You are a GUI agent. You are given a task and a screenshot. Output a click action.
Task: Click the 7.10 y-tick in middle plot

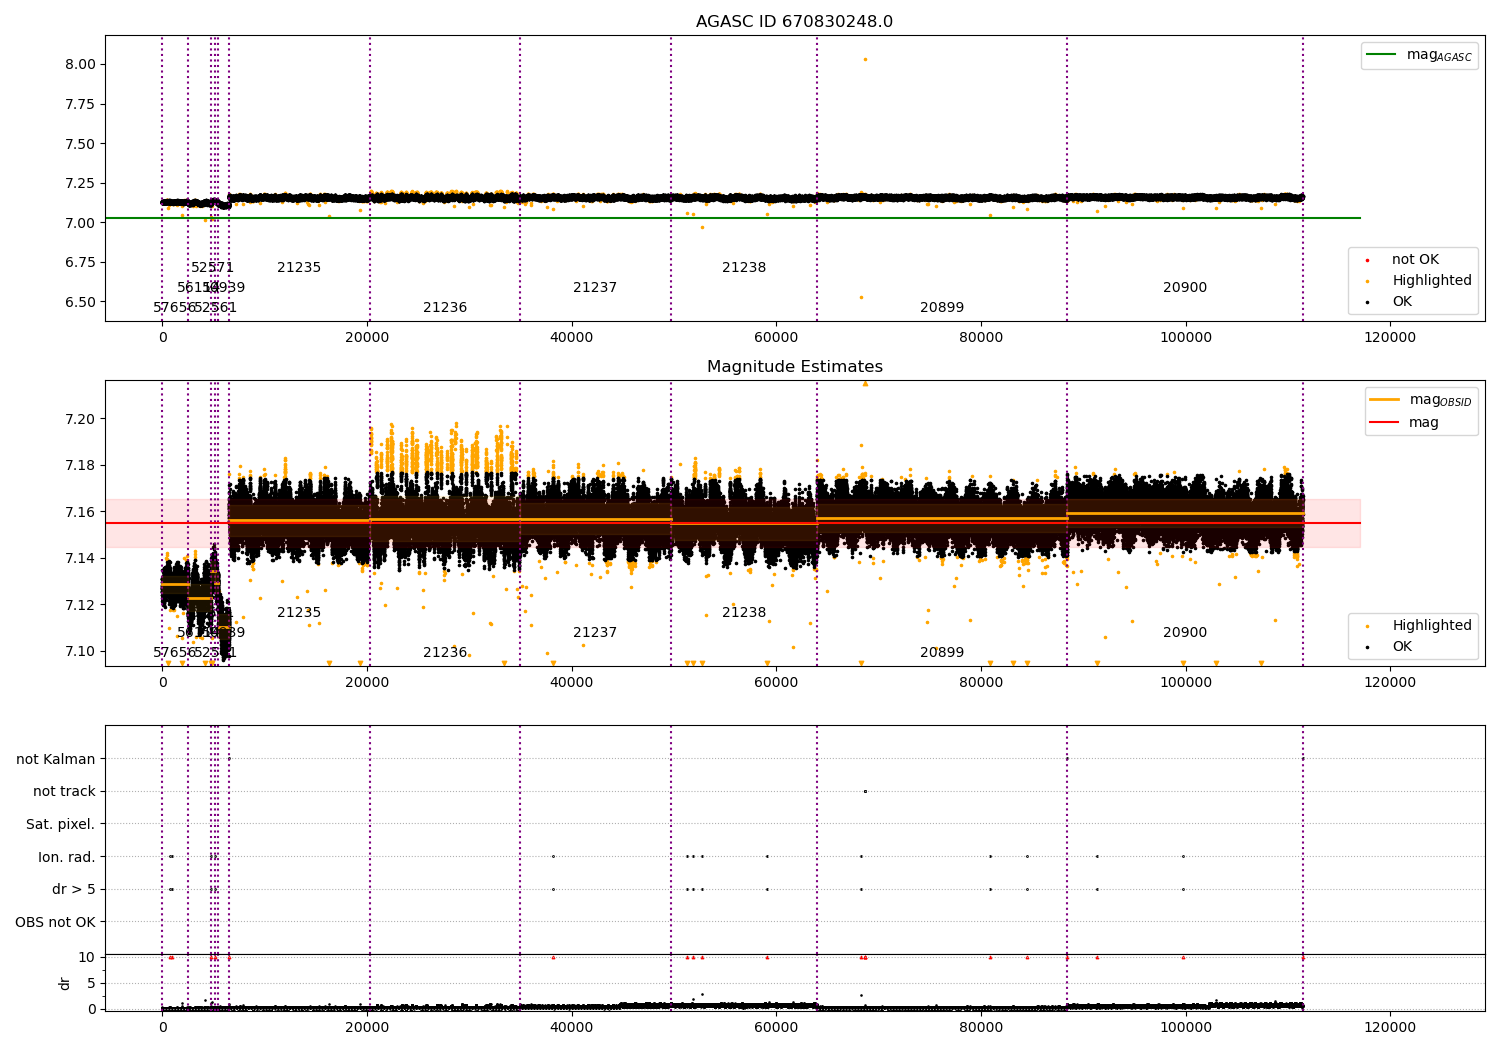click(80, 651)
